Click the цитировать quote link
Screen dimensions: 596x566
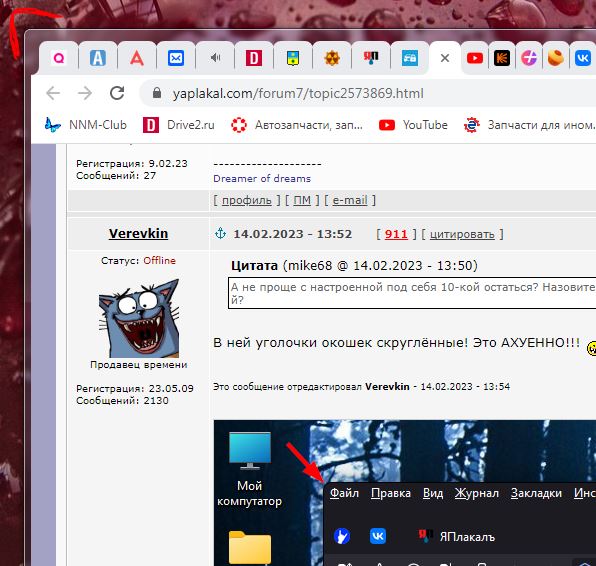pyautogui.click(x=462, y=234)
